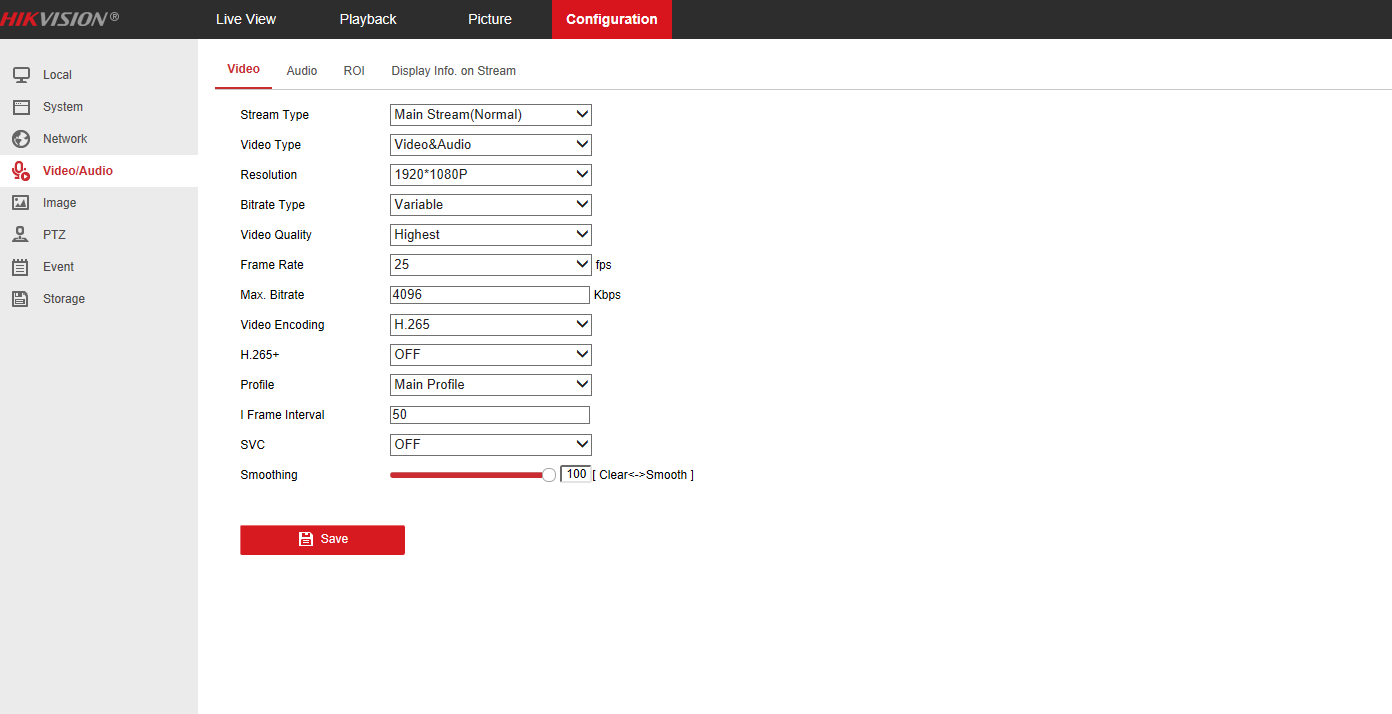Click the Max. Bitrate input field
The image size is (1392, 714).
pyautogui.click(x=489, y=295)
